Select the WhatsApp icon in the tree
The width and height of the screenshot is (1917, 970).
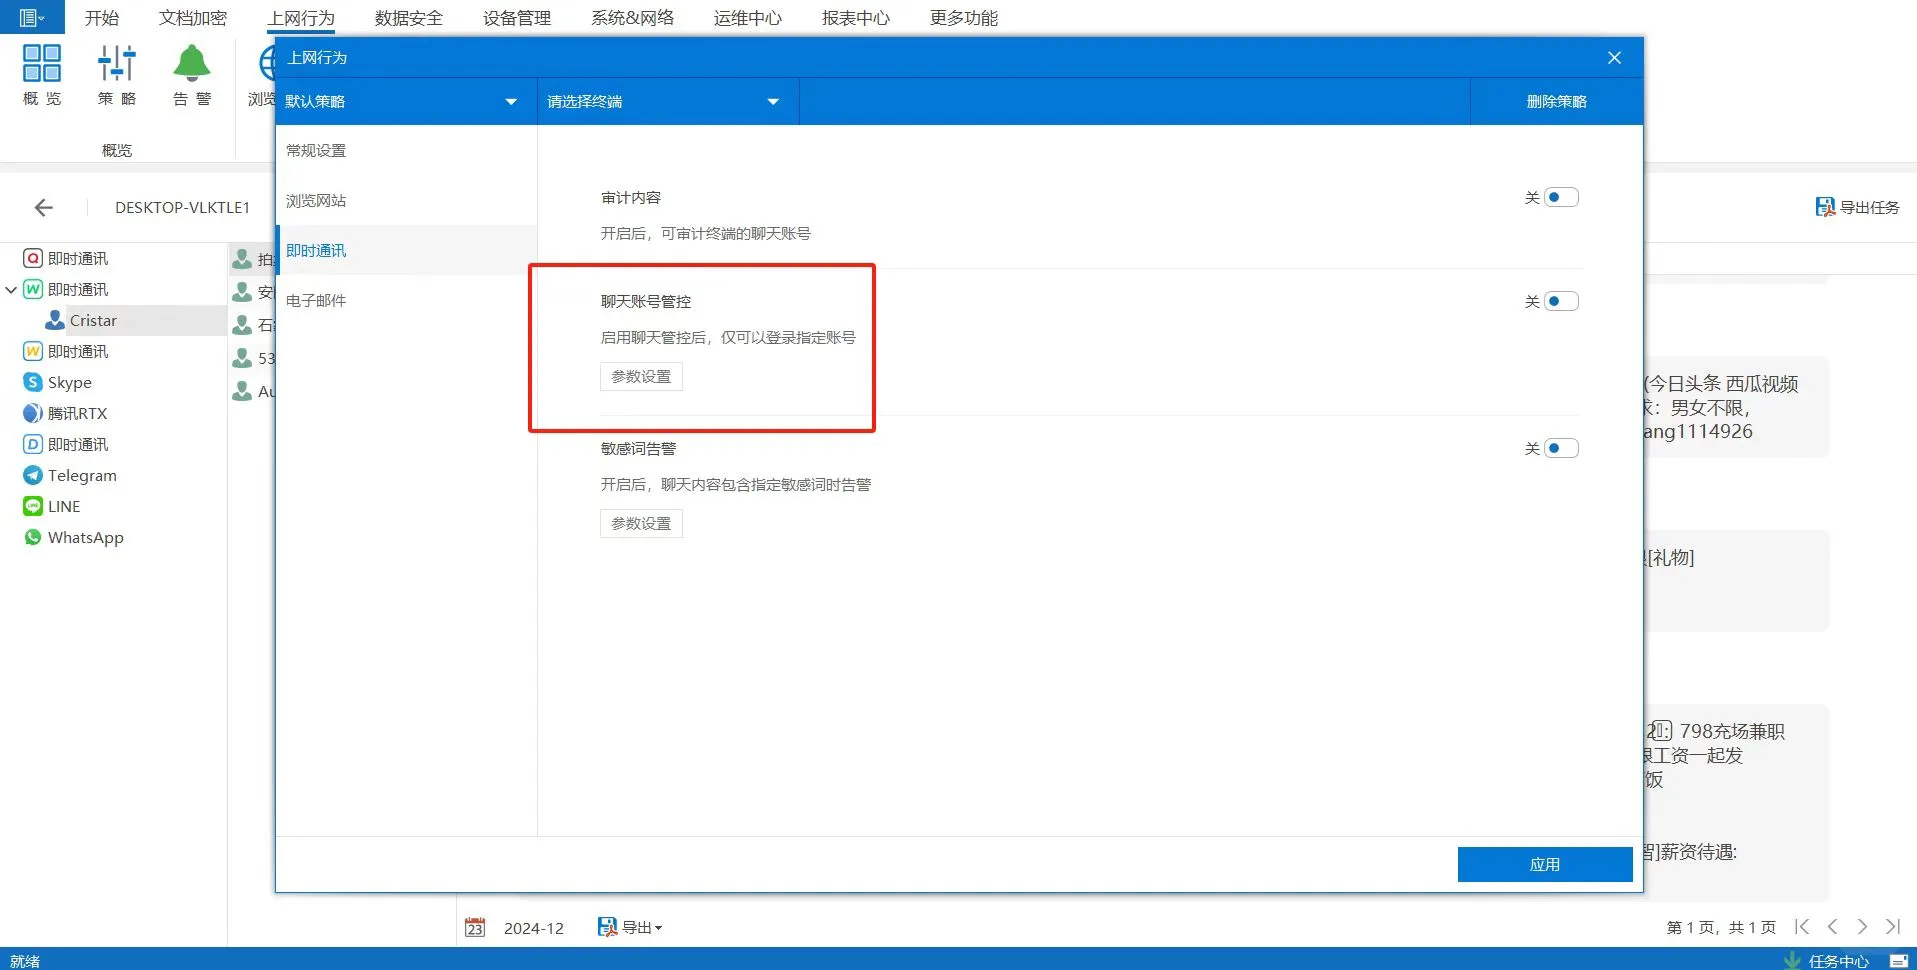[x=33, y=537]
